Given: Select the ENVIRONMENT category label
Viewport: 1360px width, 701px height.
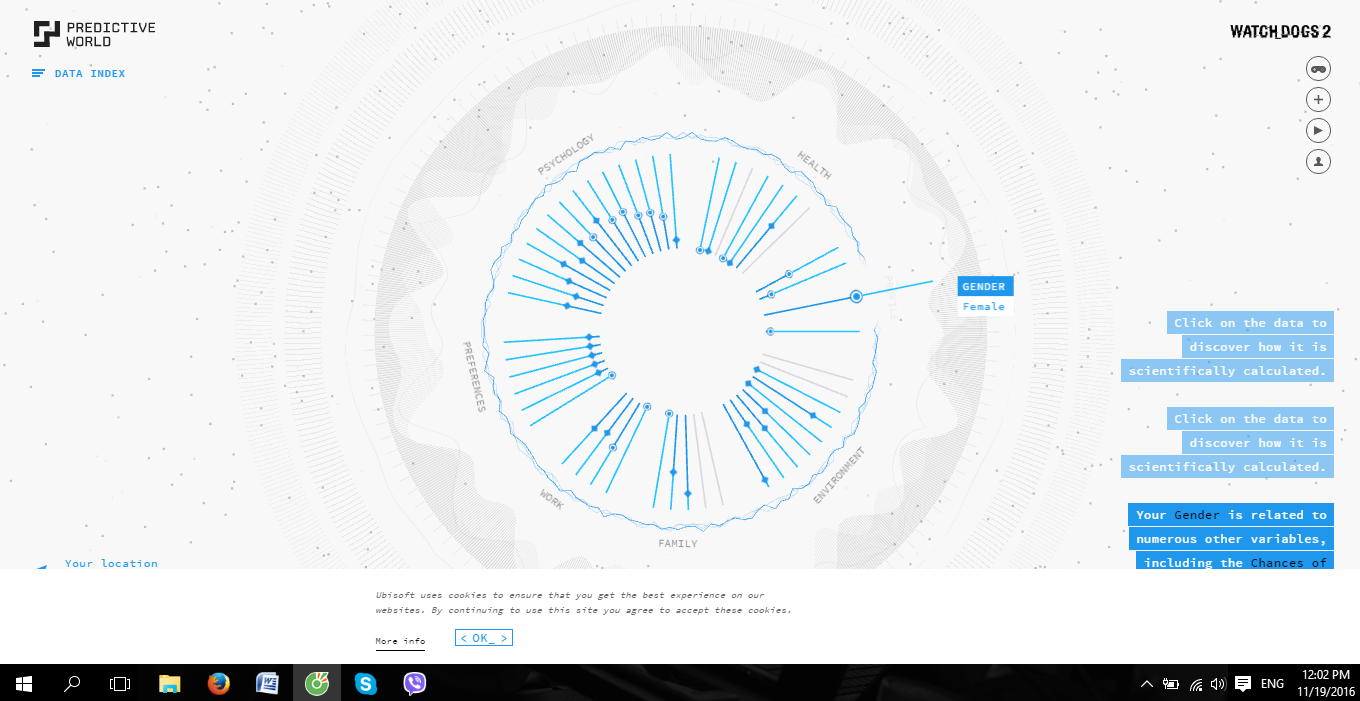Looking at the screenshot, I should 838,475.
